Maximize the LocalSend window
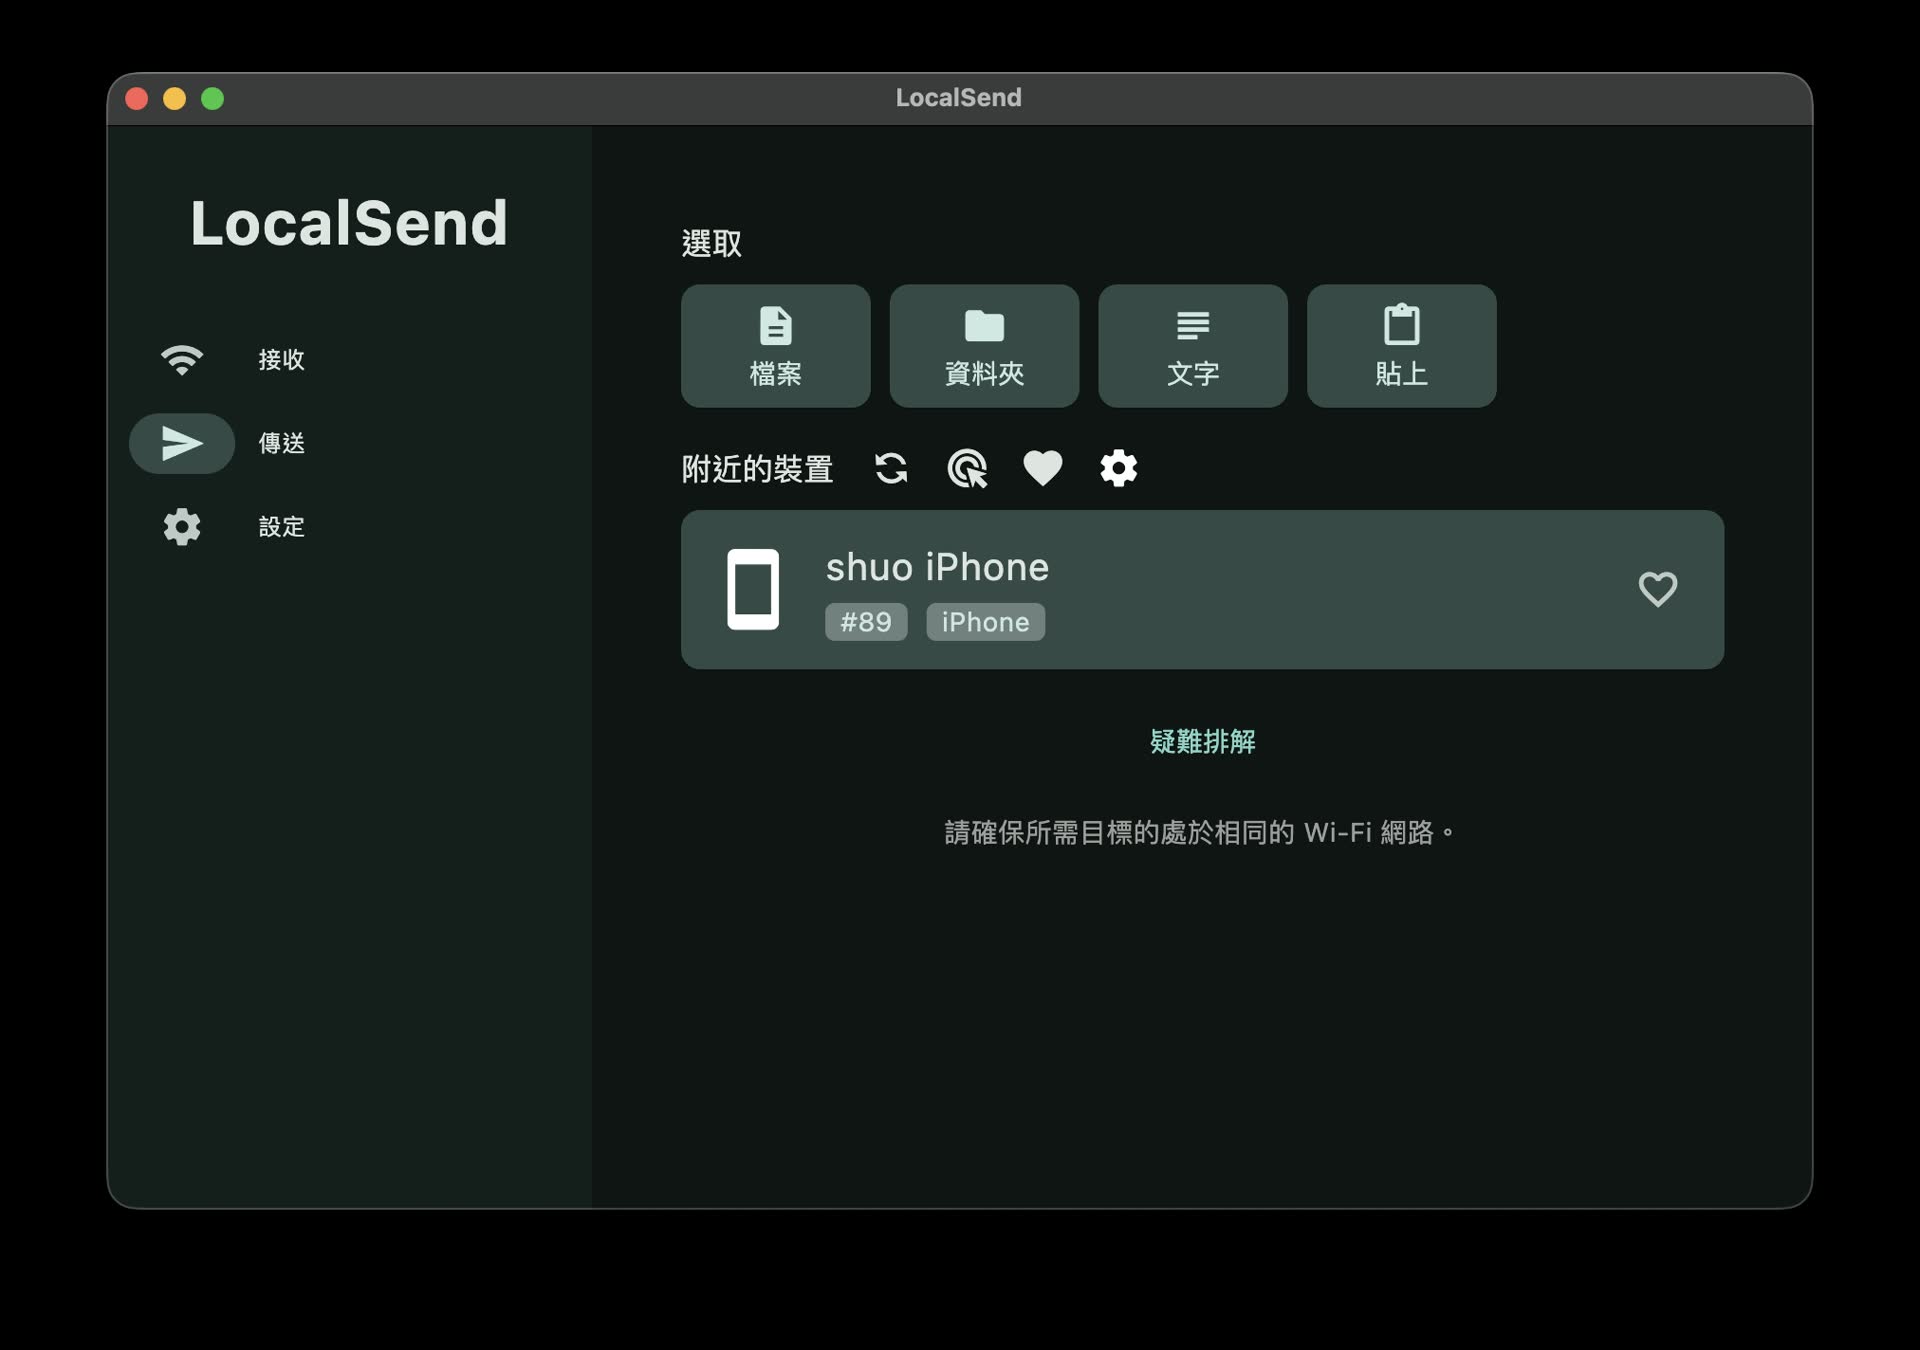The height and width of the screenshot is (1350, 1920). (212, 98)
